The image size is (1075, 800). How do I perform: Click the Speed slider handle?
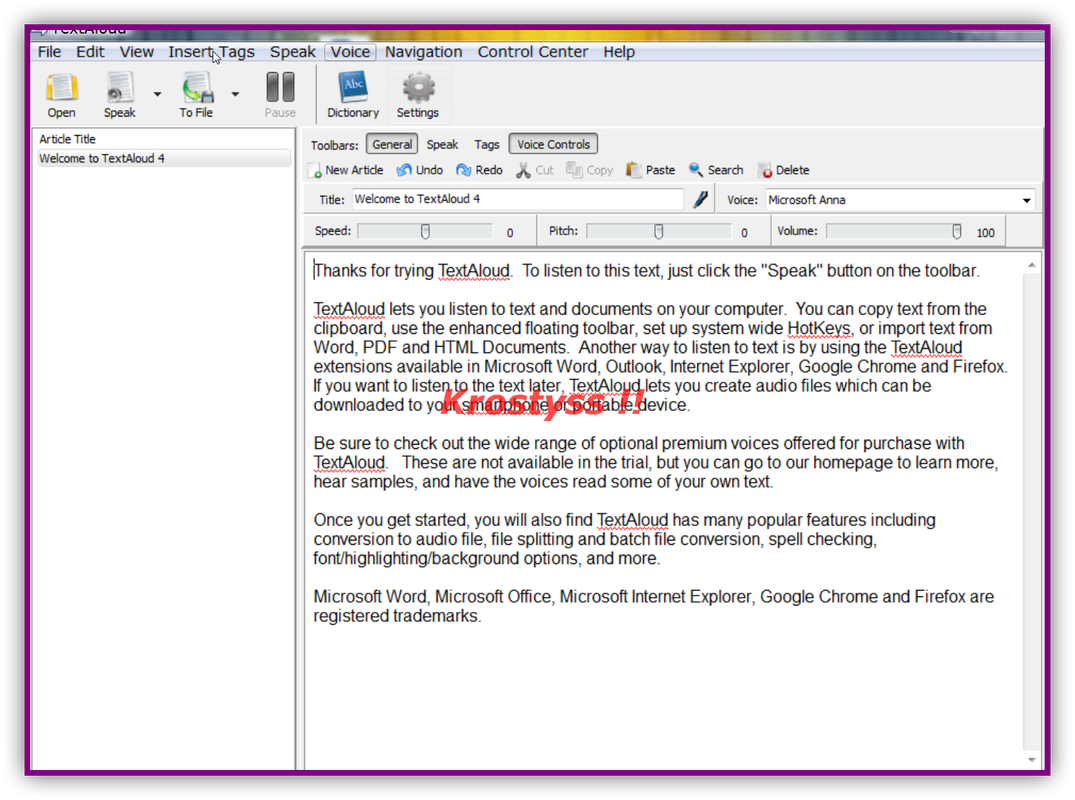[x=425, y=232]
